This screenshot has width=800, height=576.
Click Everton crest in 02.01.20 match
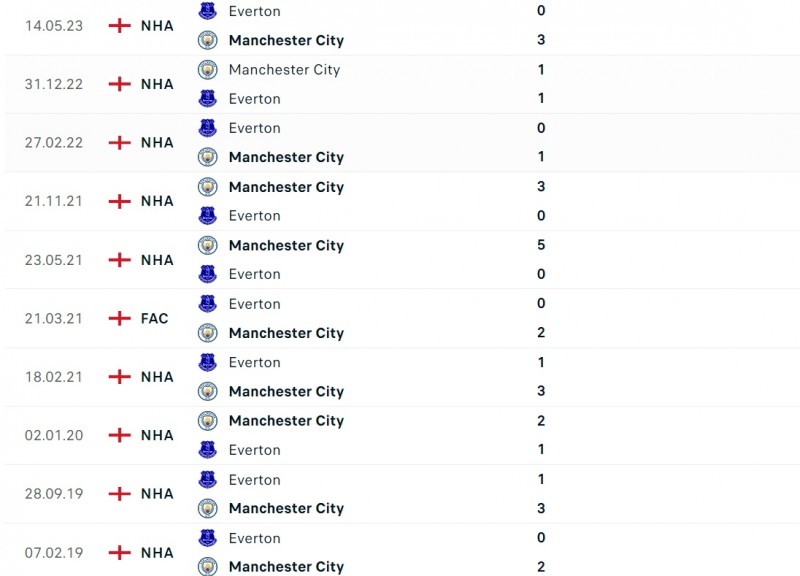click(x=207, y=450)
